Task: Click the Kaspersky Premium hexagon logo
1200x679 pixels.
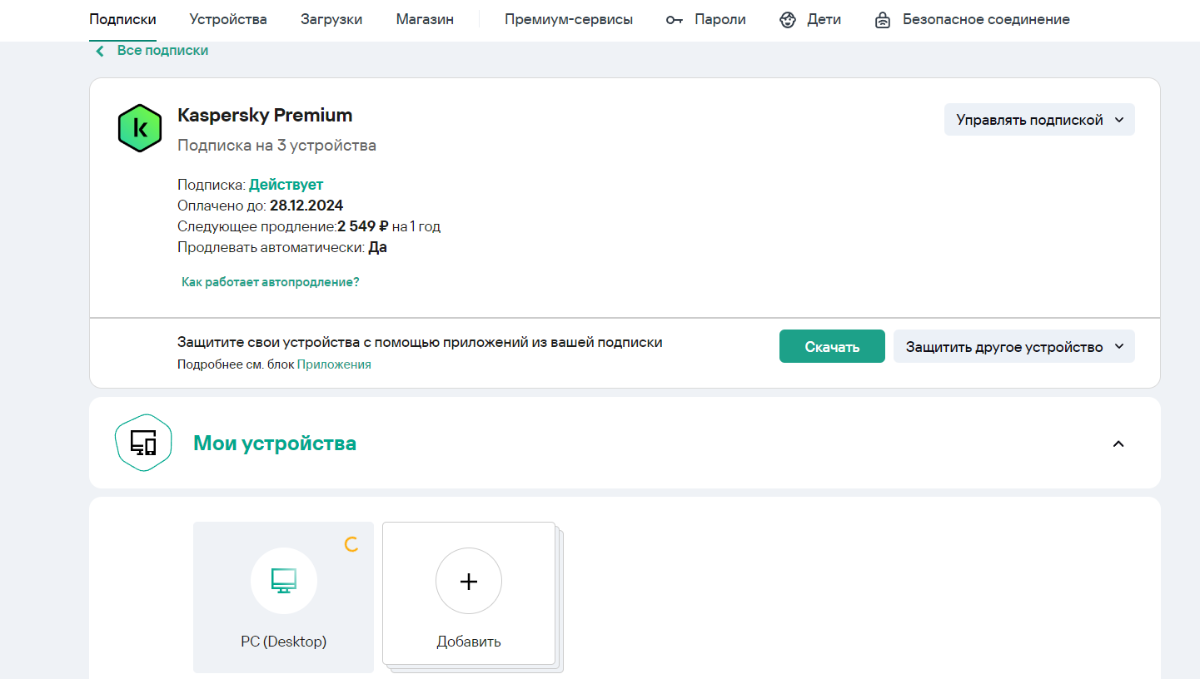Action: pos(140,128)
